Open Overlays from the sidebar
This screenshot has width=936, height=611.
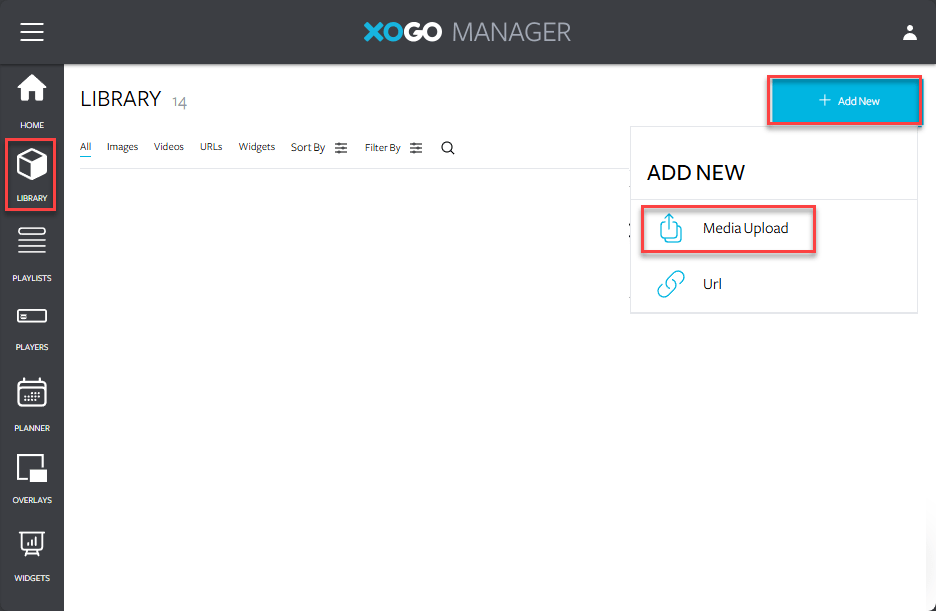(32, 477)
